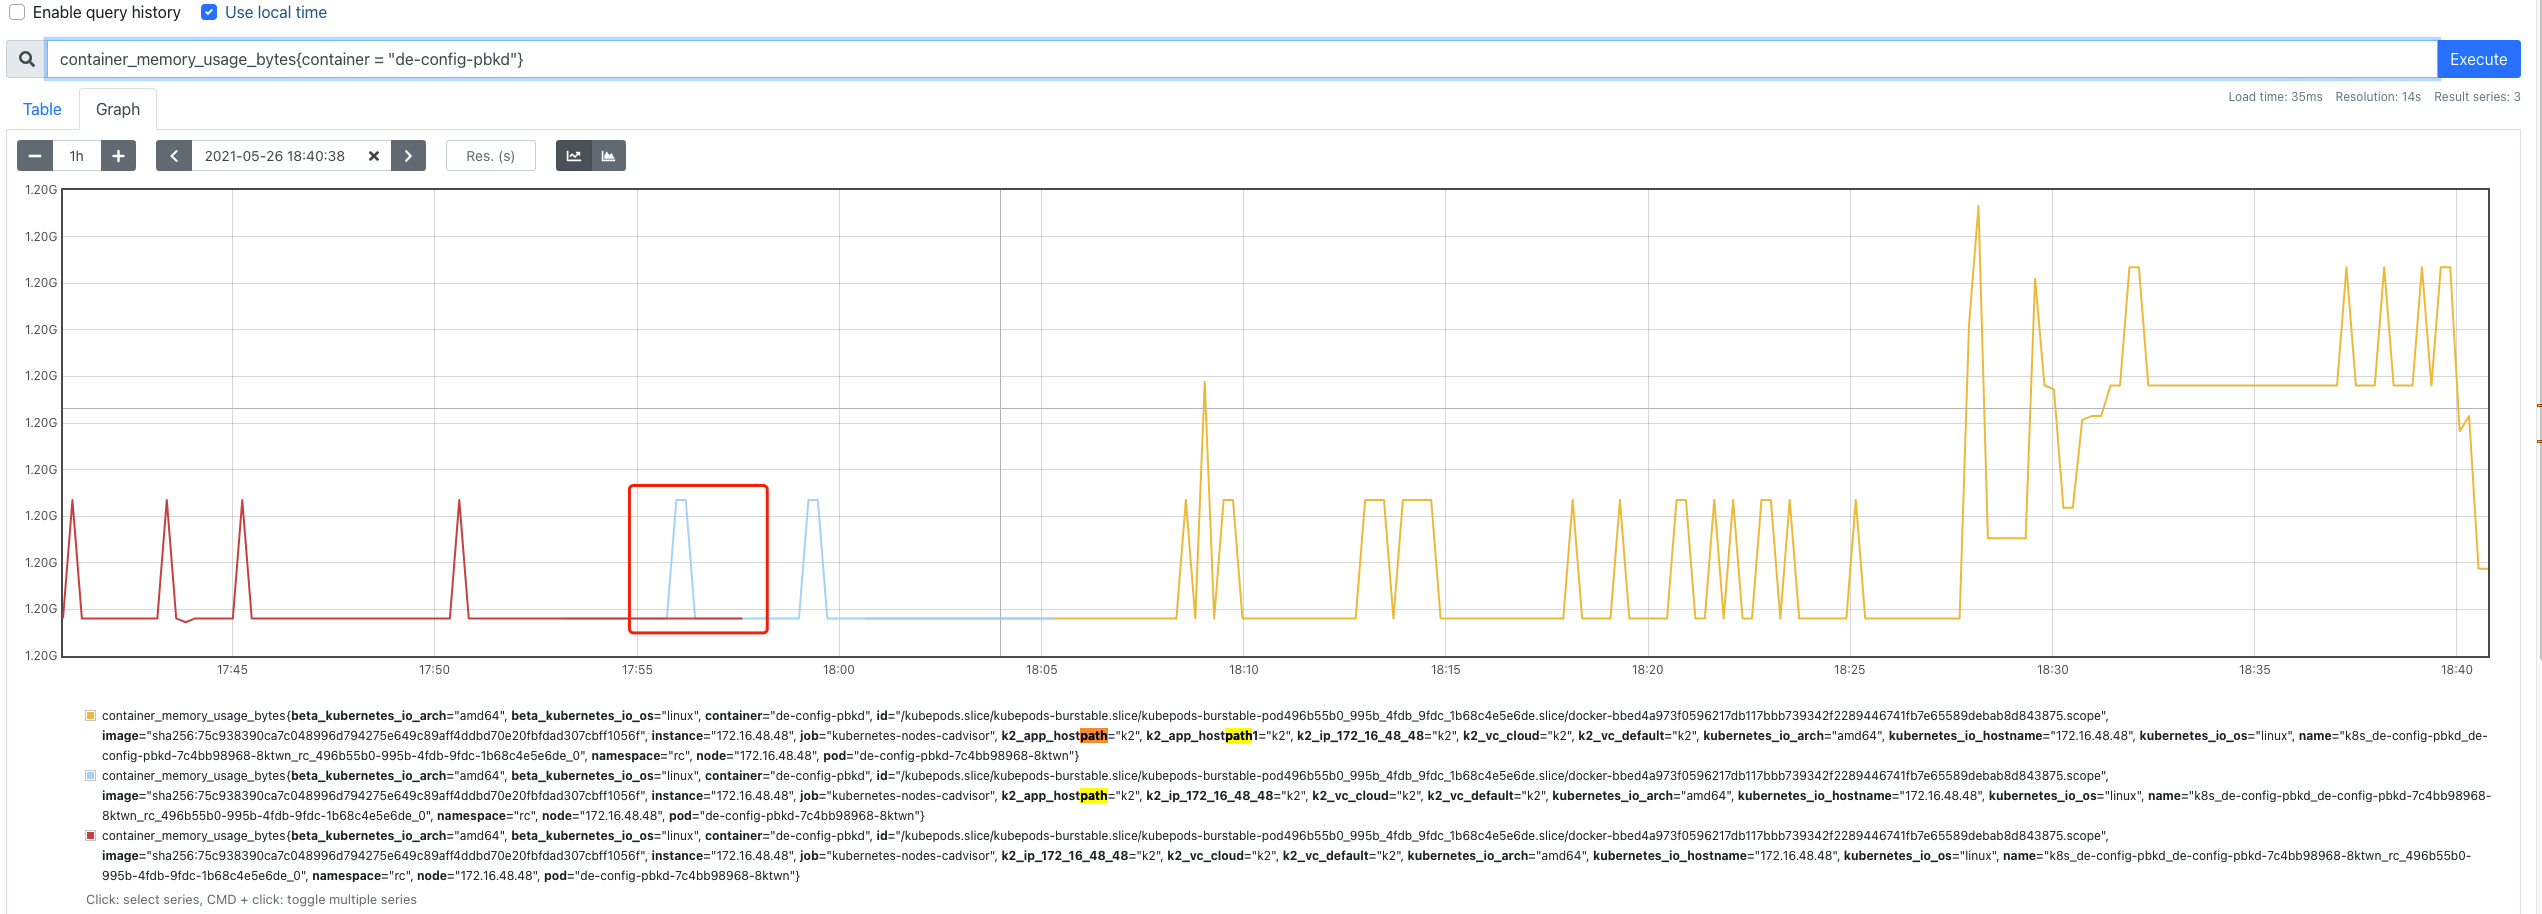Click the 1h range value field

tap(76, 155)
